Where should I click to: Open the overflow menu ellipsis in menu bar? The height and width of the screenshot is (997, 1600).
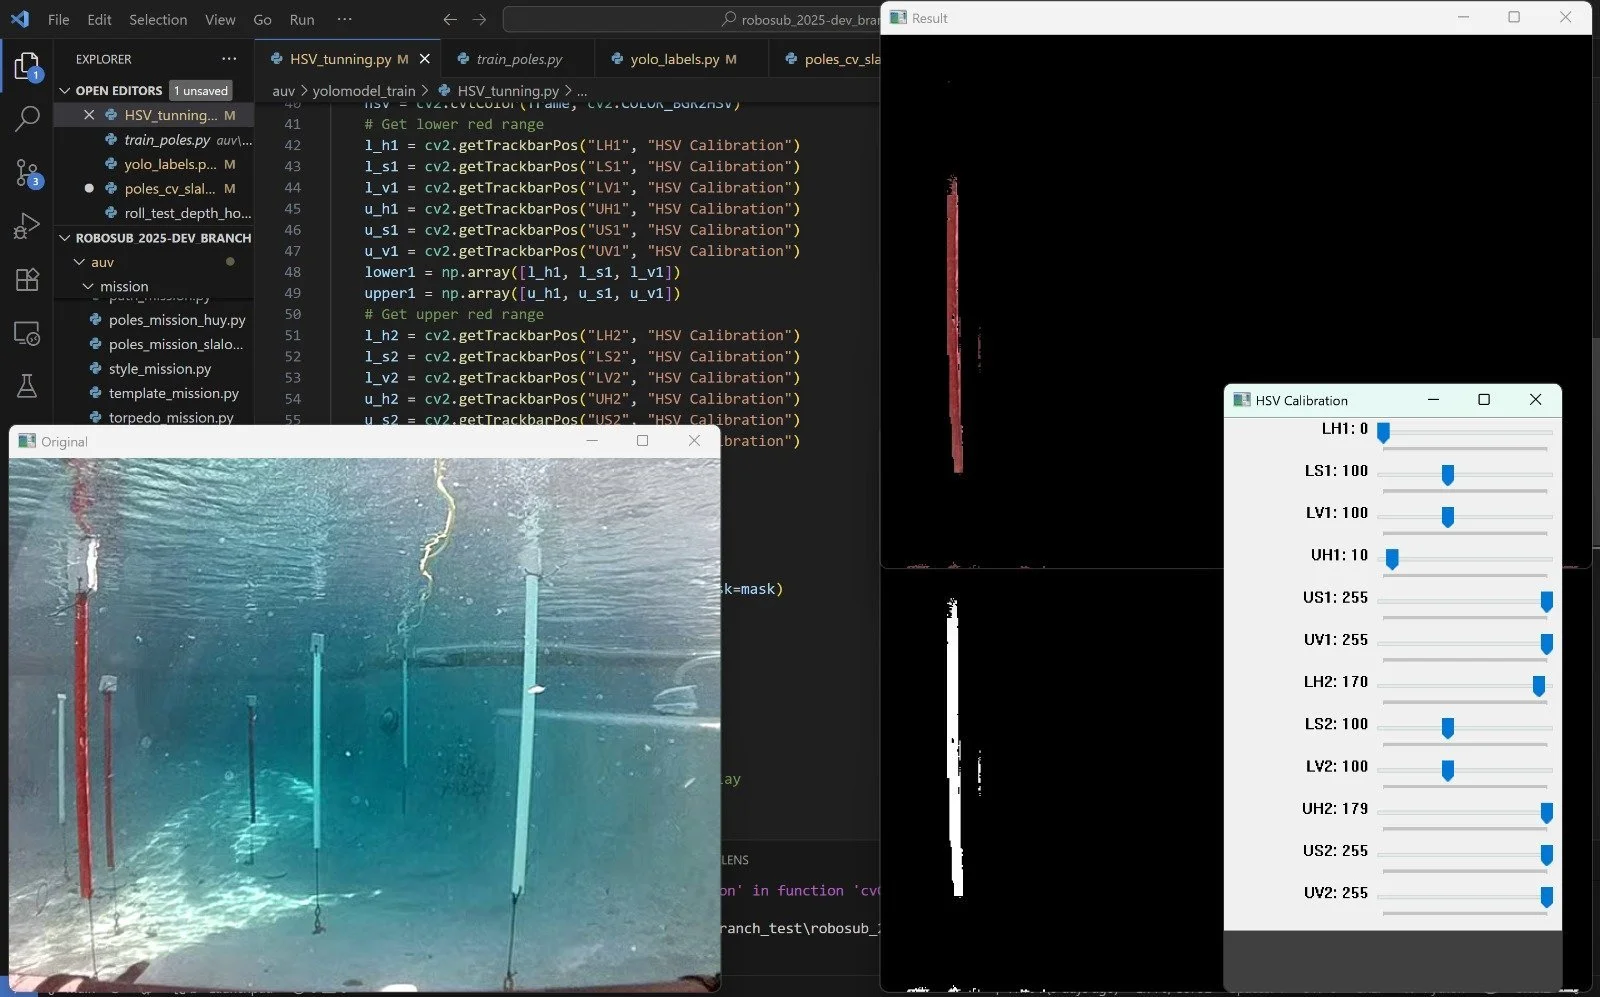pyautogui.click(x=344, y=19)
